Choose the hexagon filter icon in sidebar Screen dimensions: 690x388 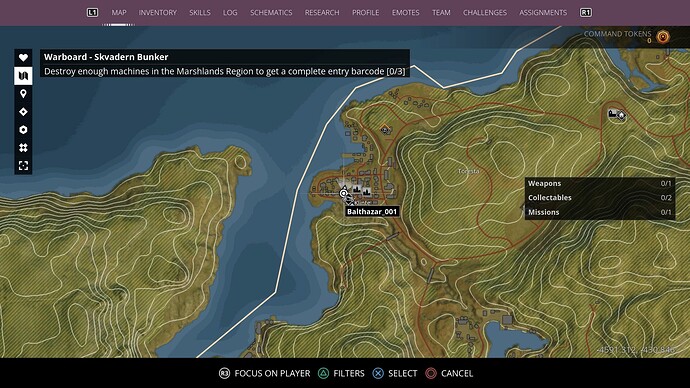pos(23,130)
